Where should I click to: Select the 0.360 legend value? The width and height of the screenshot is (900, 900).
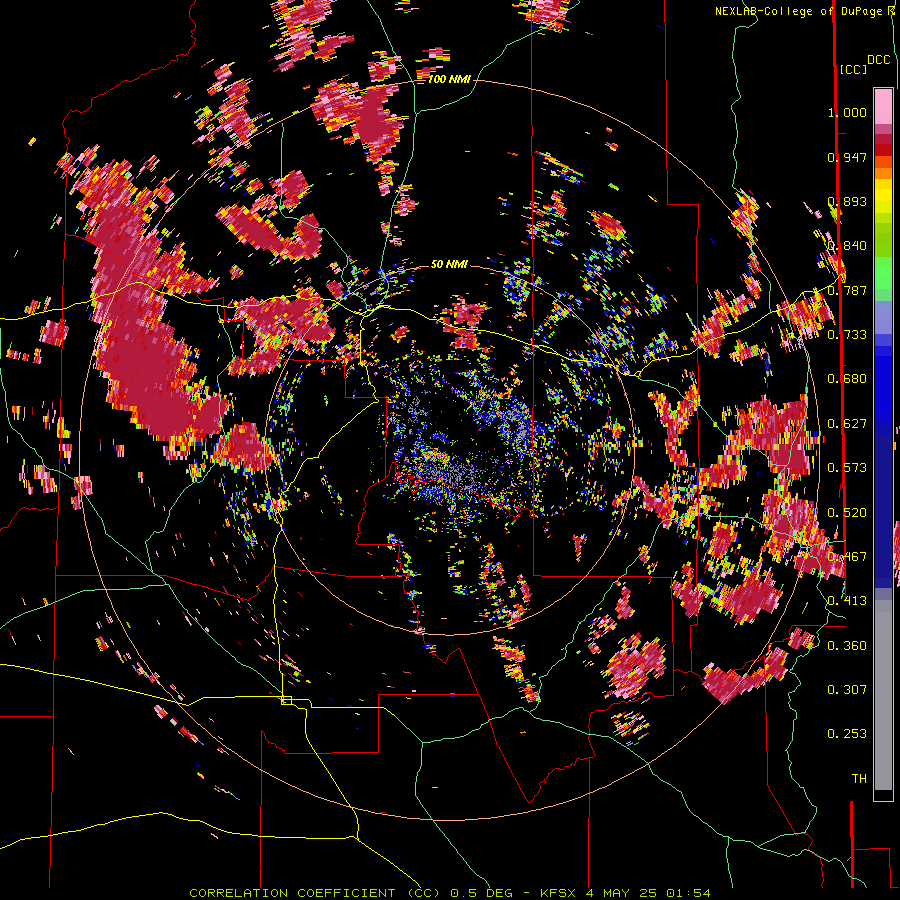[x=847, y=646]
